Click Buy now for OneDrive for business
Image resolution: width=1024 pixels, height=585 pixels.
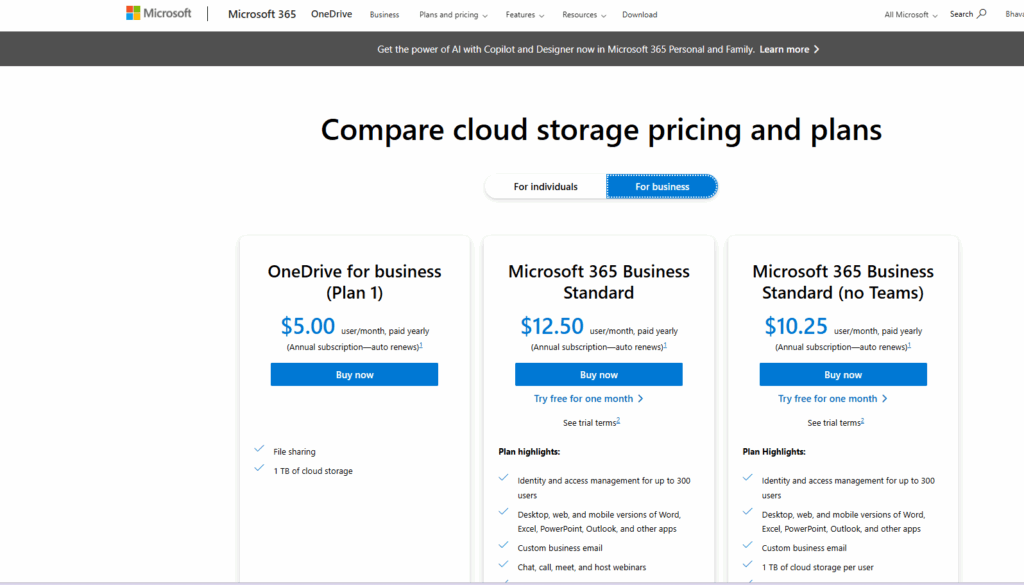[354, 374]
